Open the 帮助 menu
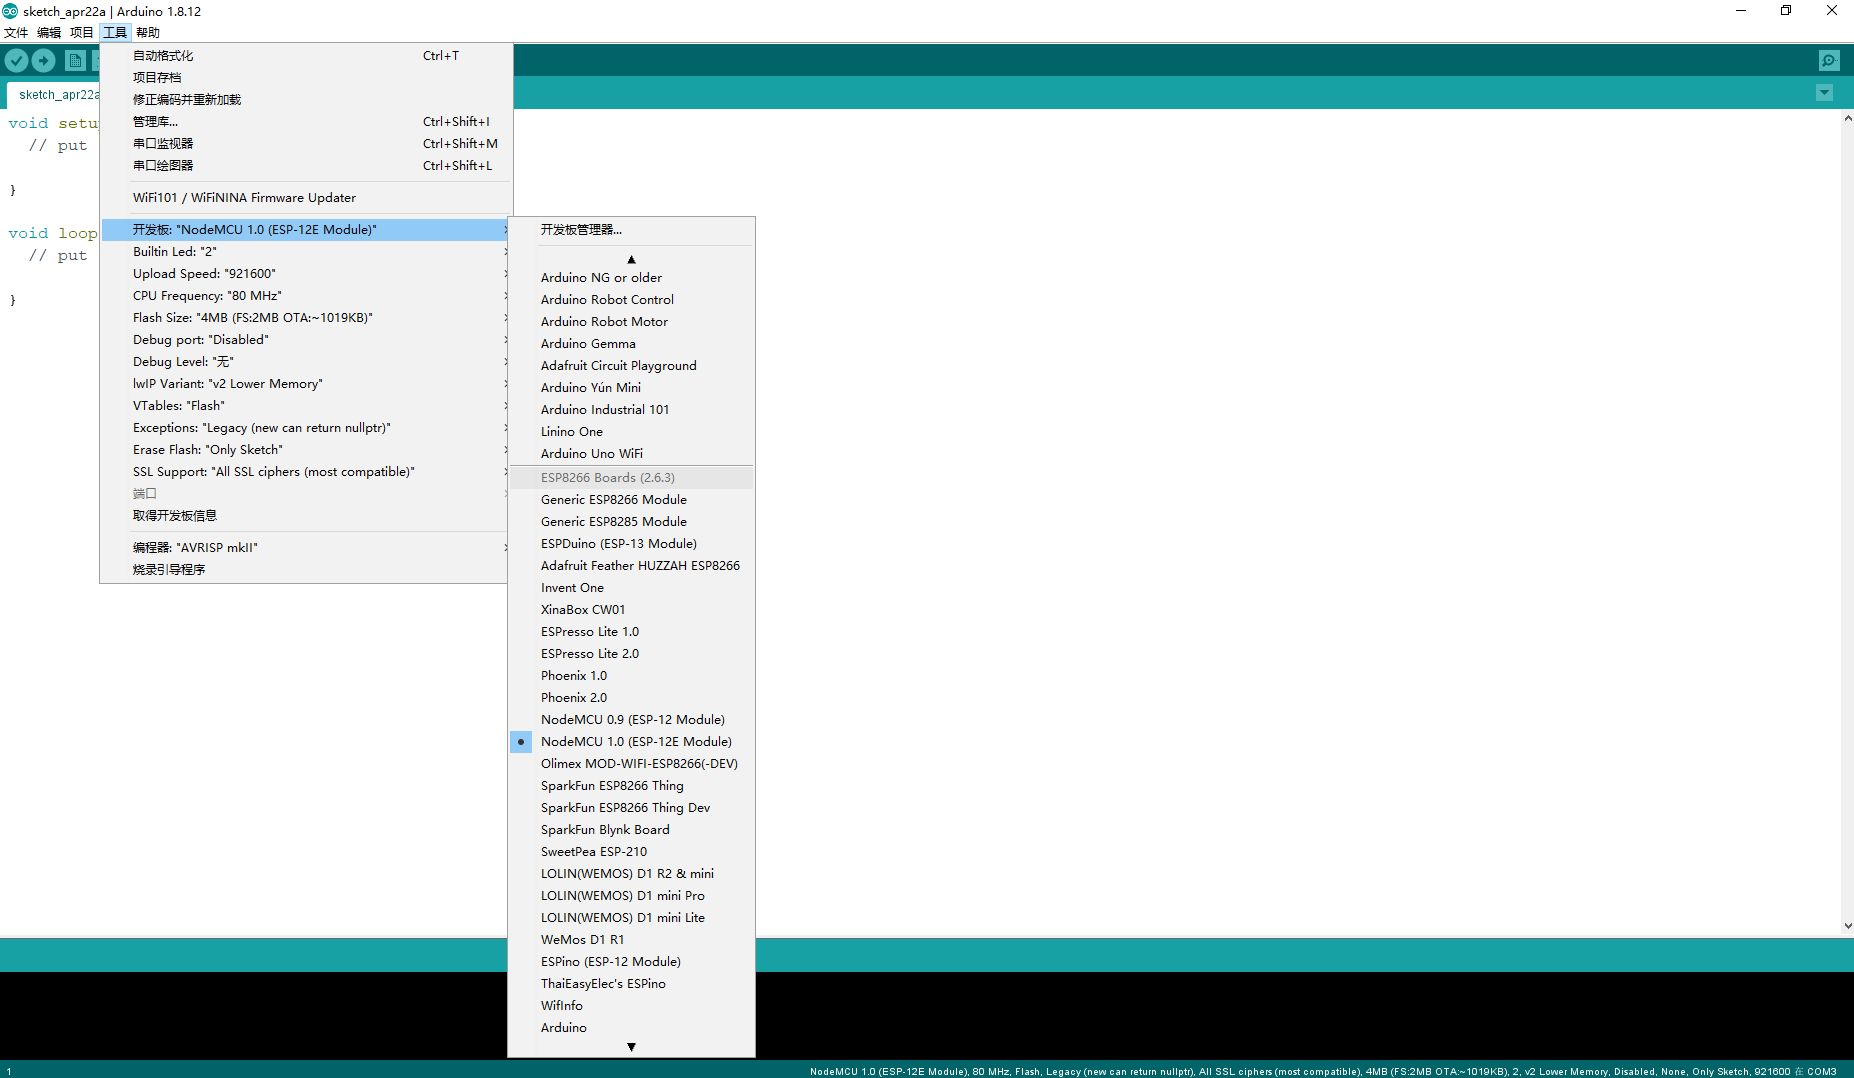1854x1078 pixels. (x=148, y=33)
